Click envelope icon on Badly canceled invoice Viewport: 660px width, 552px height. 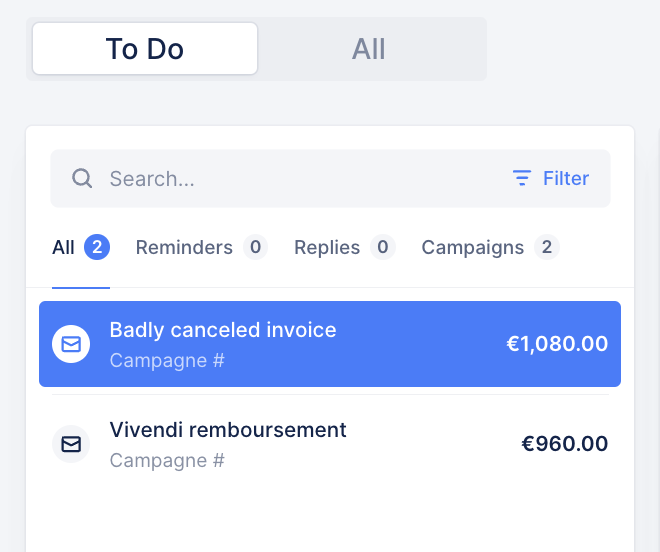tap(71, 344)
